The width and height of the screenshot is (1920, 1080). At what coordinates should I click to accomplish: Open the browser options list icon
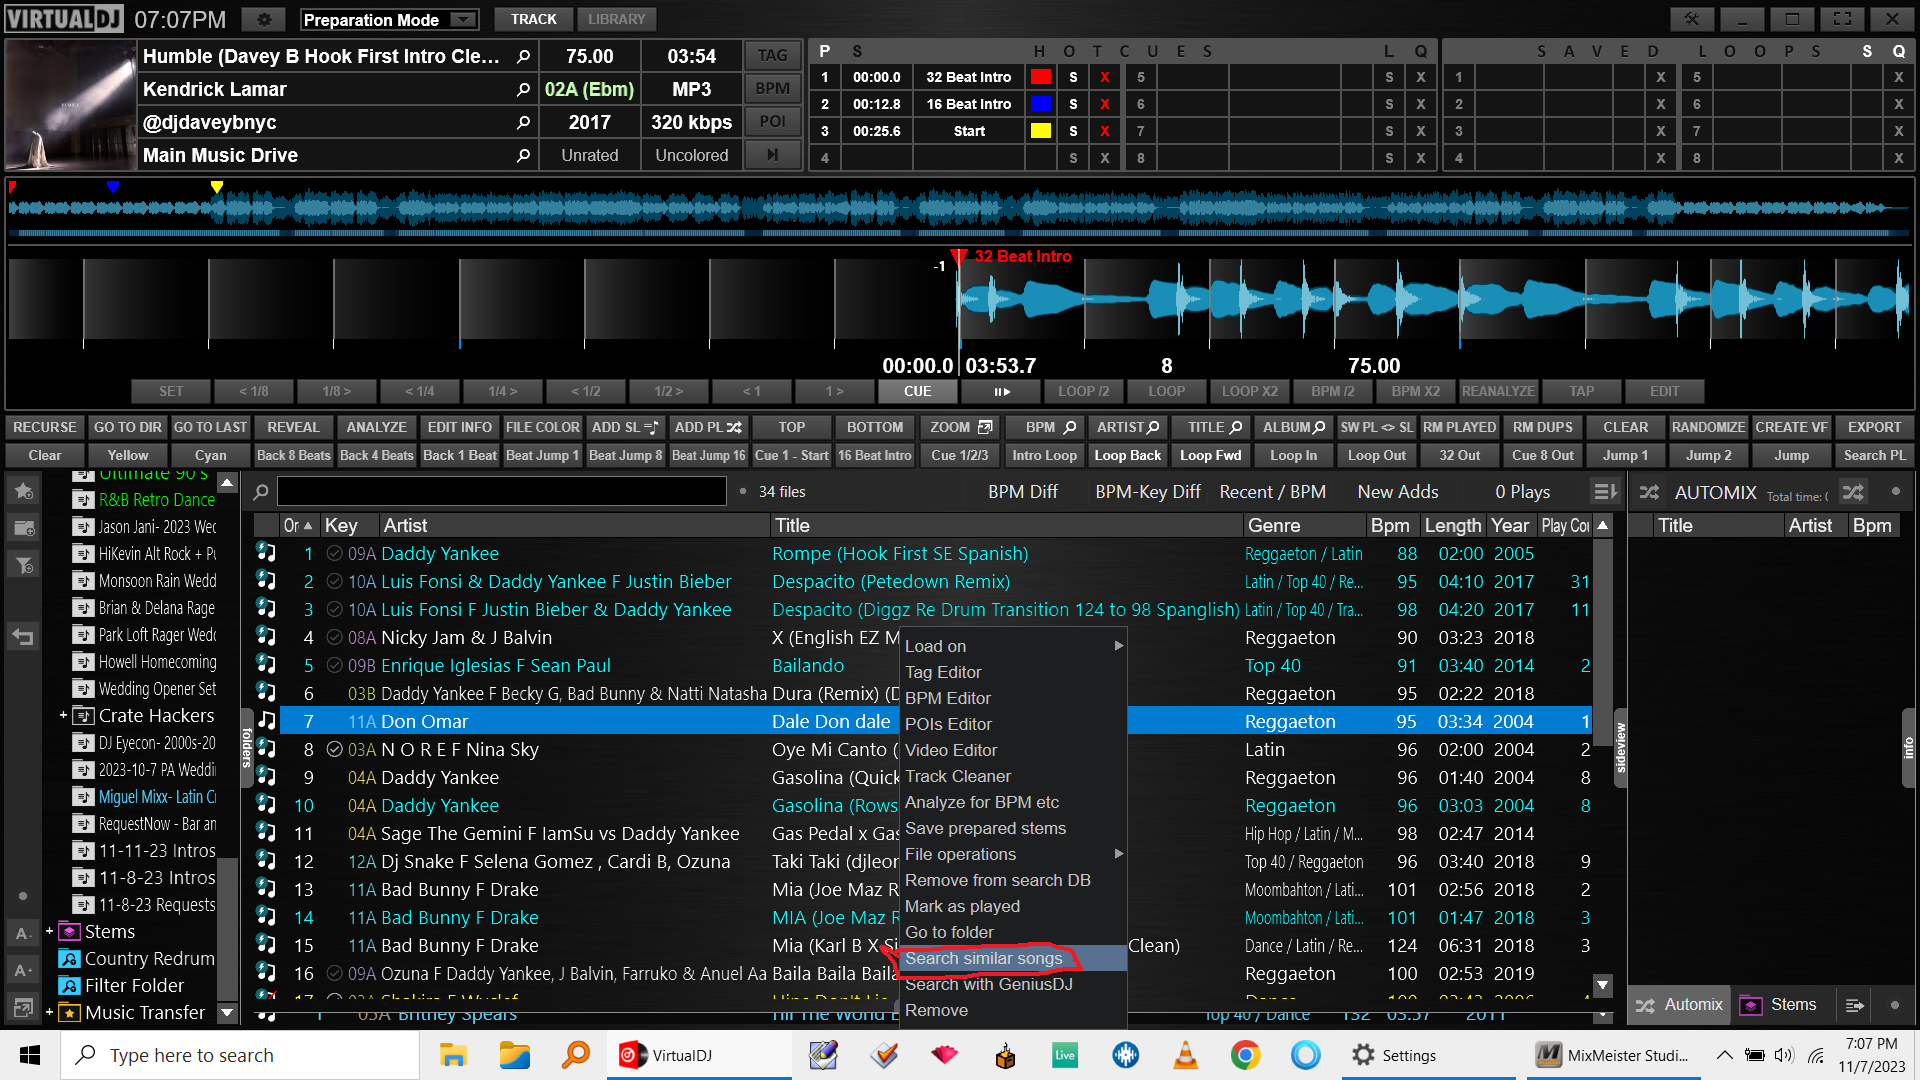(x=1604, y=492)
